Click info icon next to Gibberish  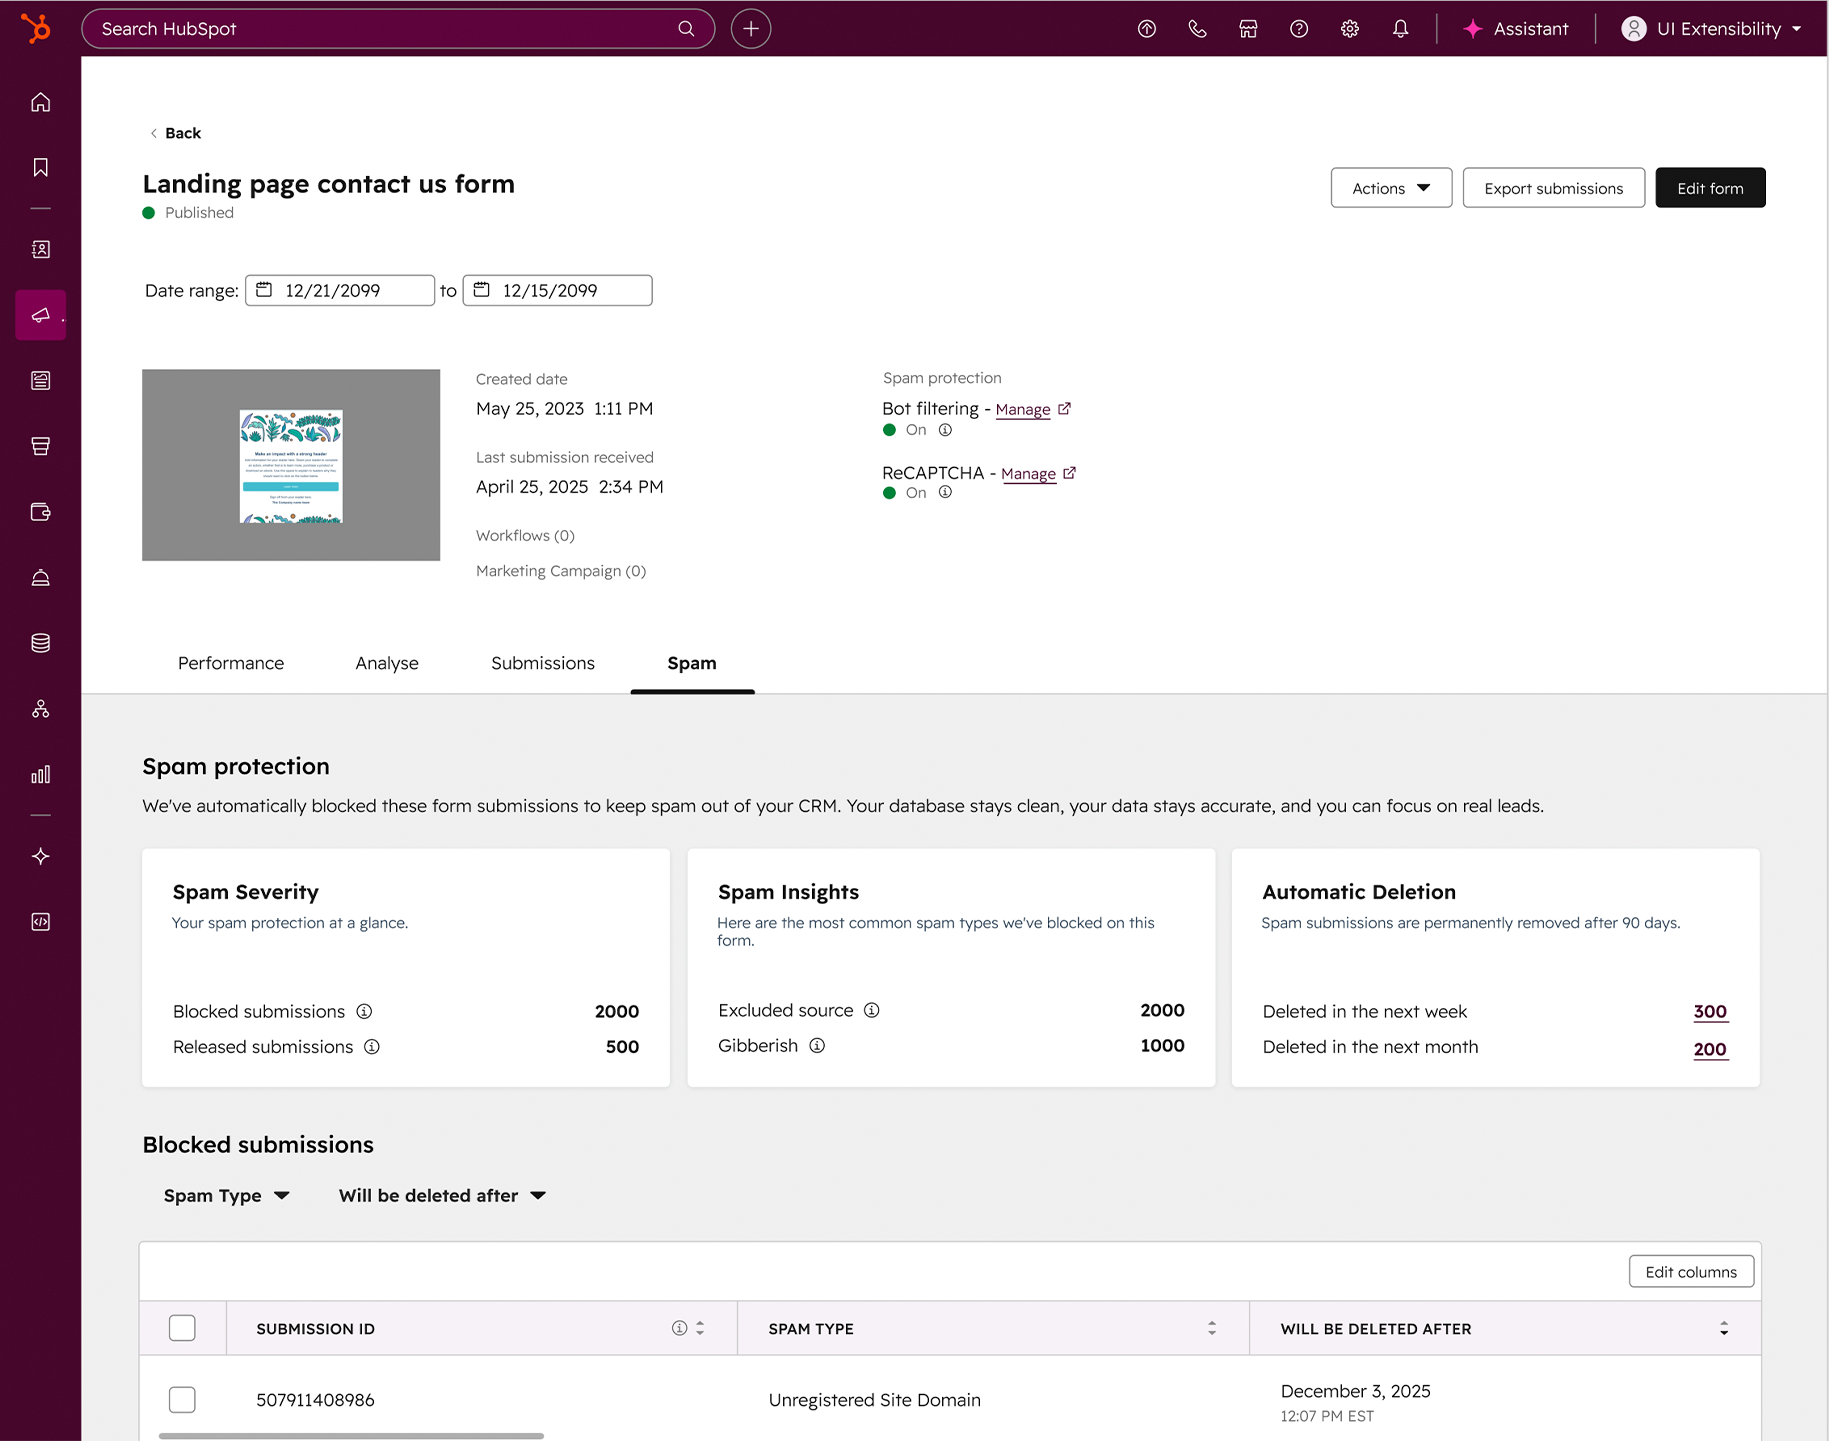[x=817, y=1046]
